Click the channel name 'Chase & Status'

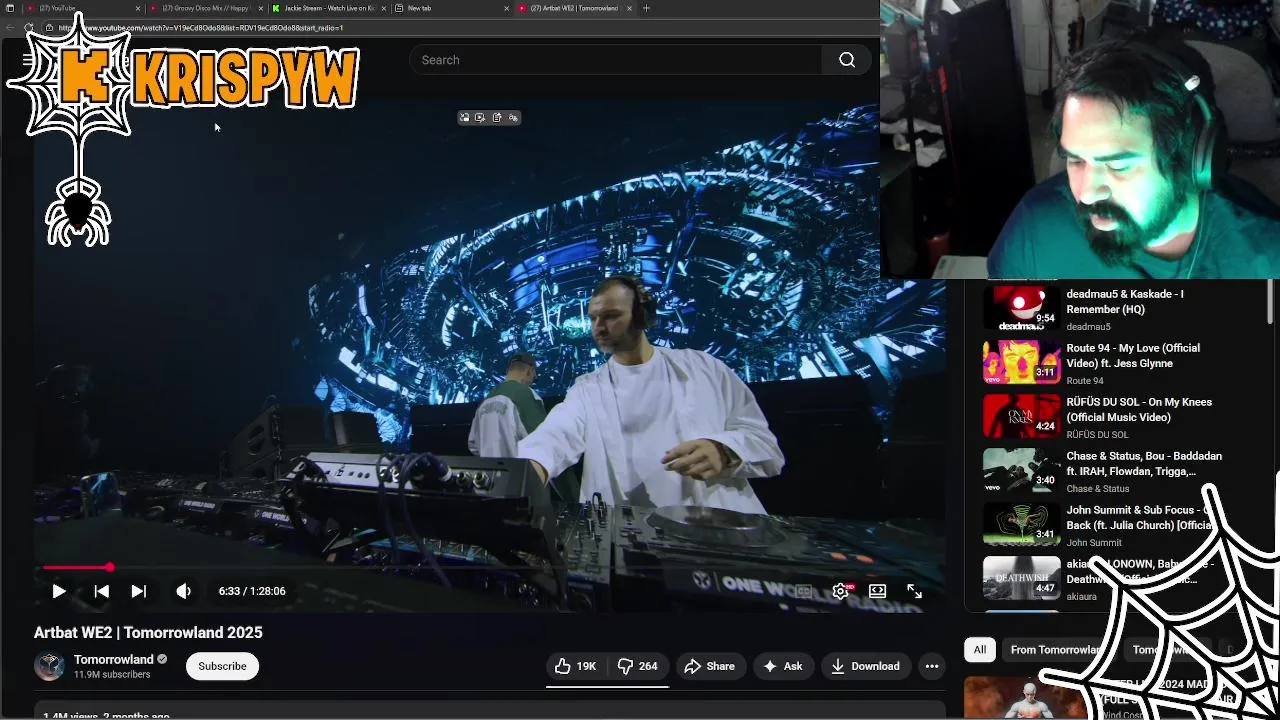point(1098,489)
